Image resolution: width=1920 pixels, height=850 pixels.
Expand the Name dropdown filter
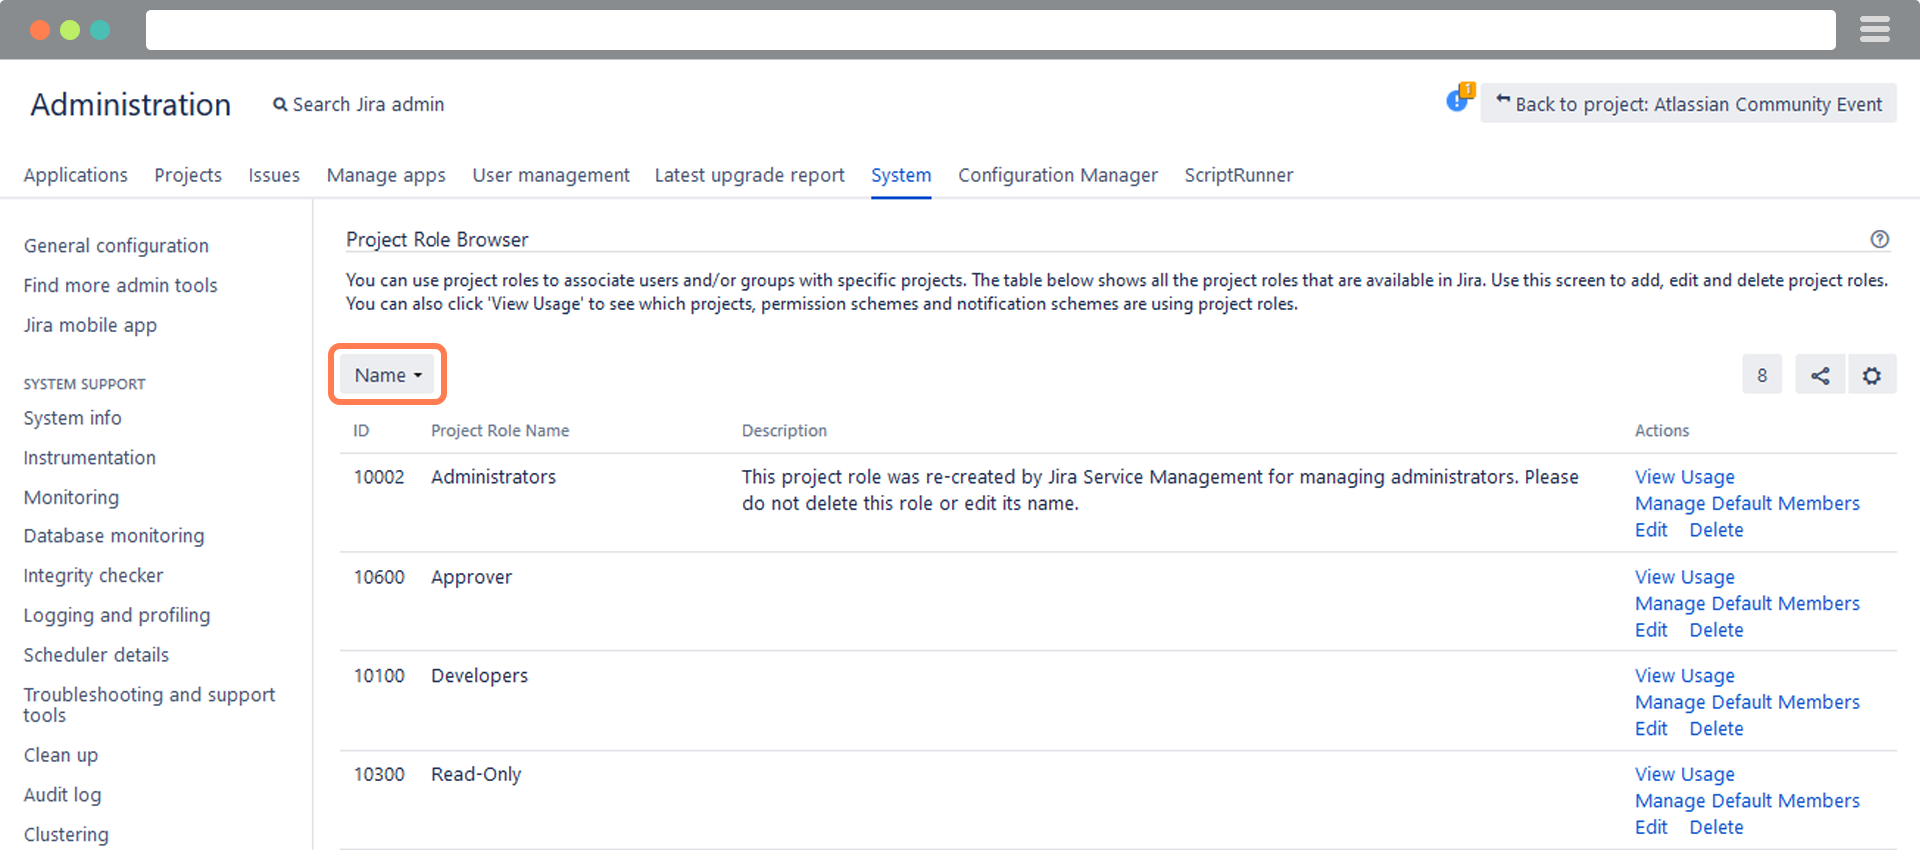click(x=387, y=375)
